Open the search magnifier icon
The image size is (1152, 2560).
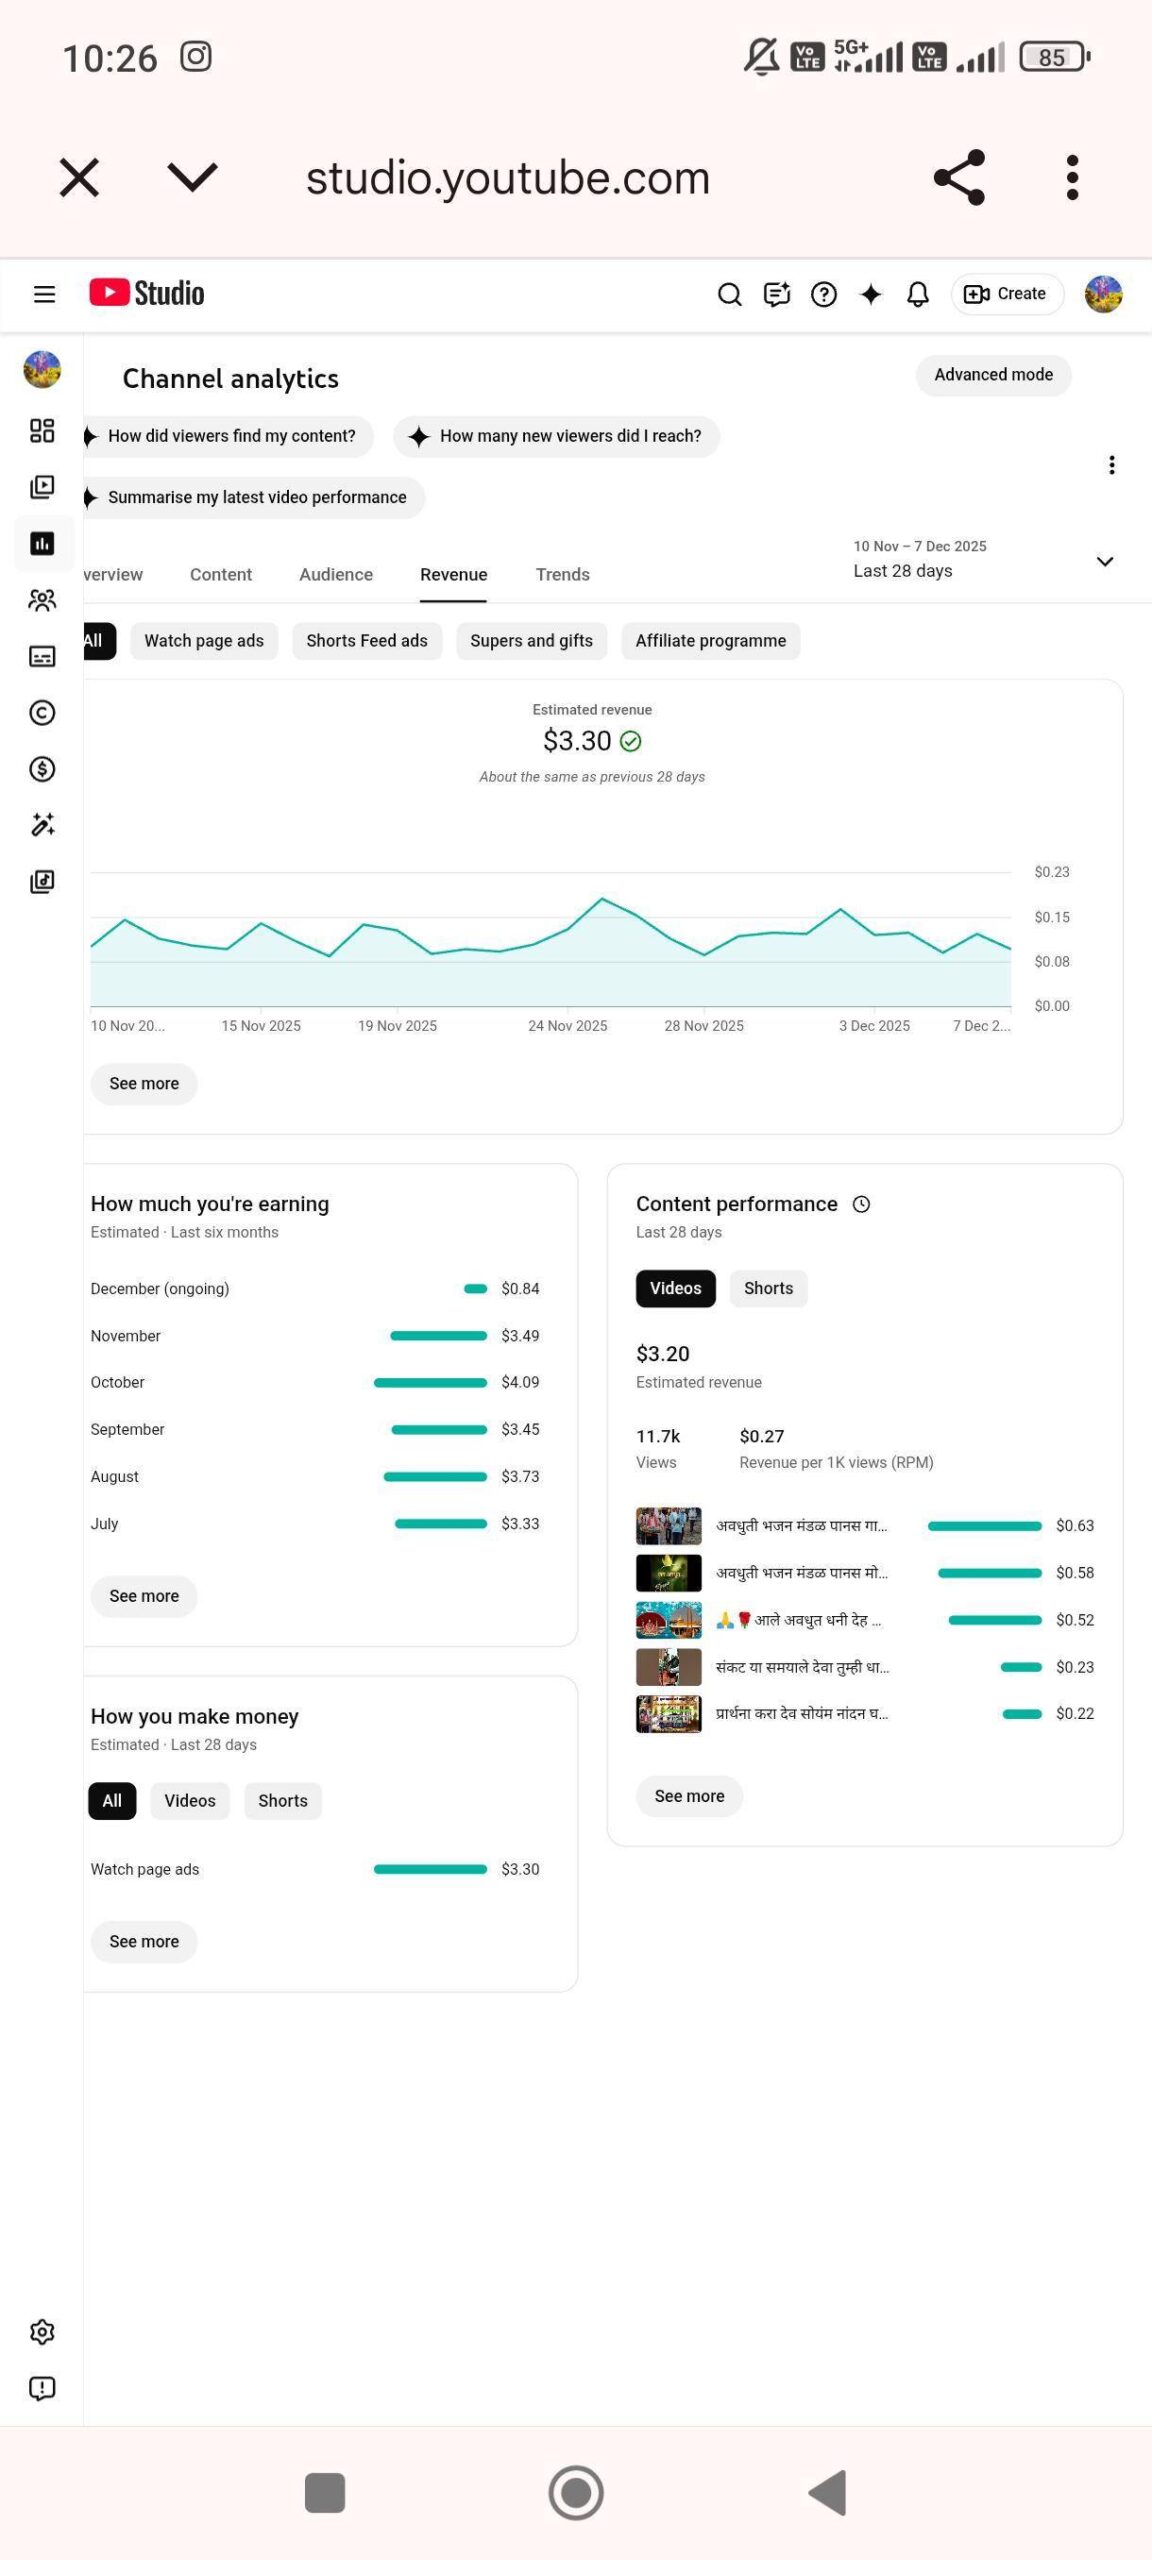coord(729,294)
